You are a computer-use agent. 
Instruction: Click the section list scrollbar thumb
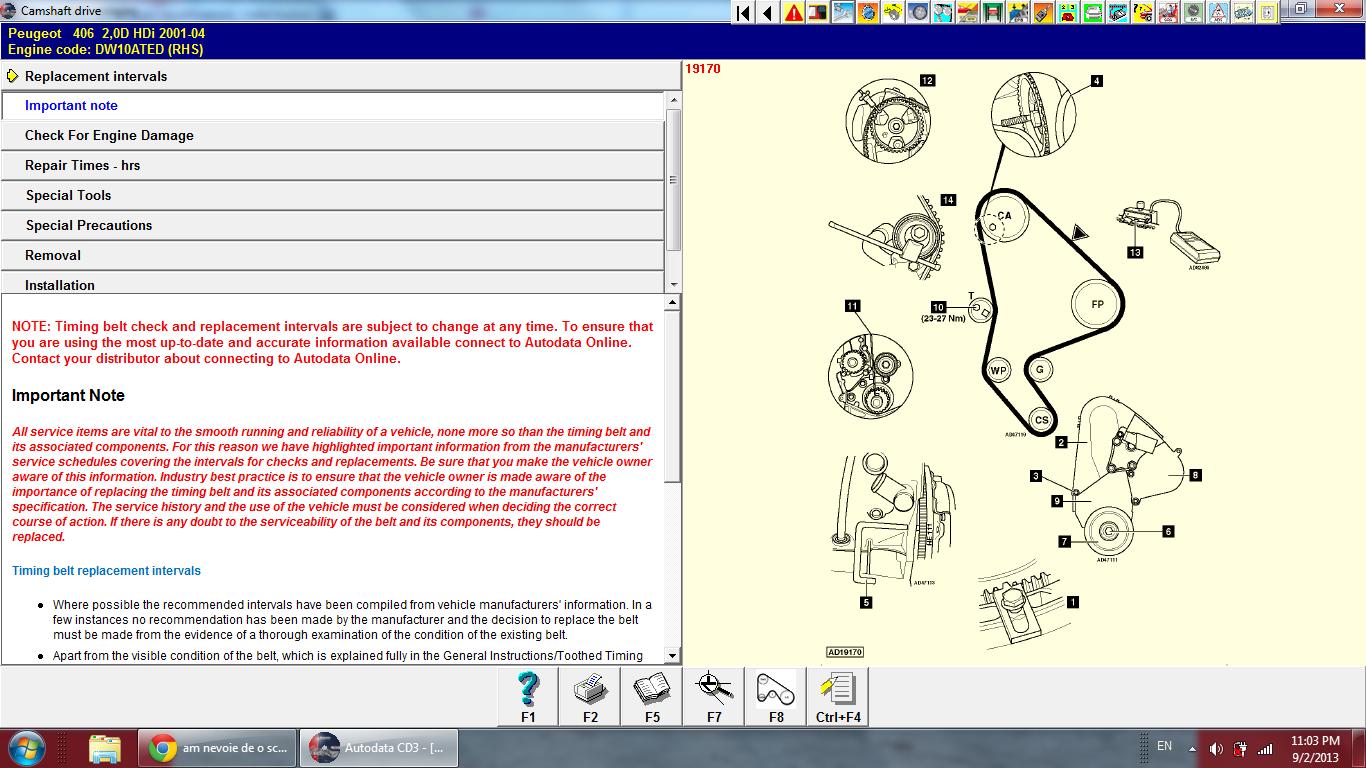(673, 180)
